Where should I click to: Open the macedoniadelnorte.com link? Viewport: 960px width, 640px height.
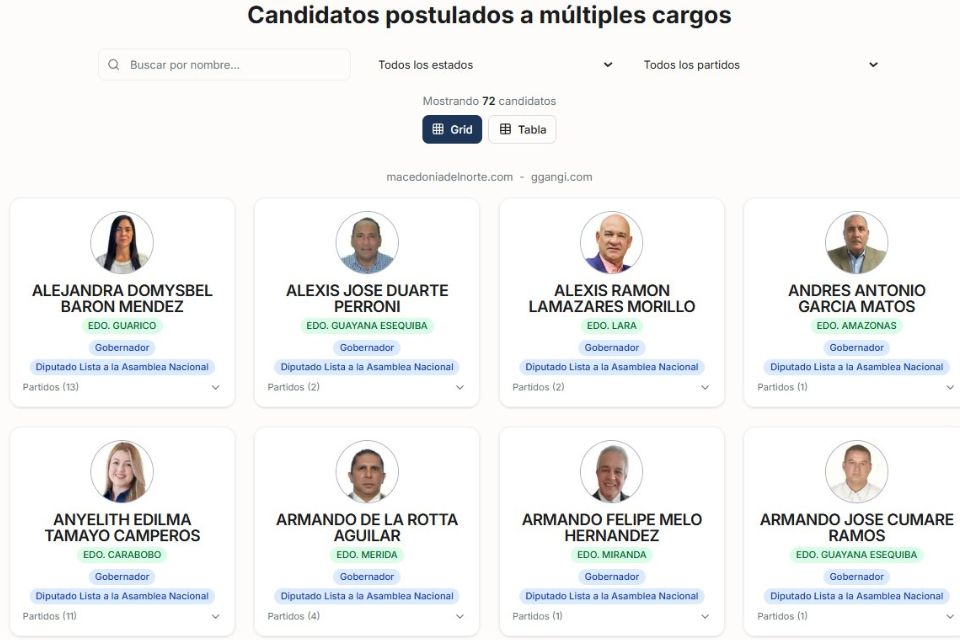[x=449, y=177]
